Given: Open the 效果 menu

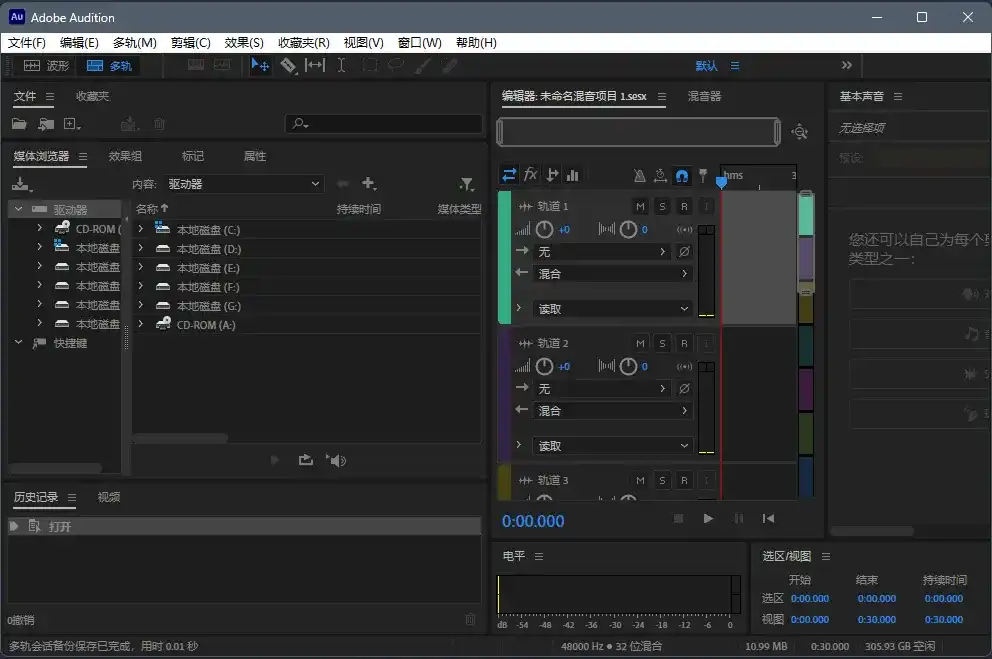Looking at the screenshot, I should [x=243, y=42].
